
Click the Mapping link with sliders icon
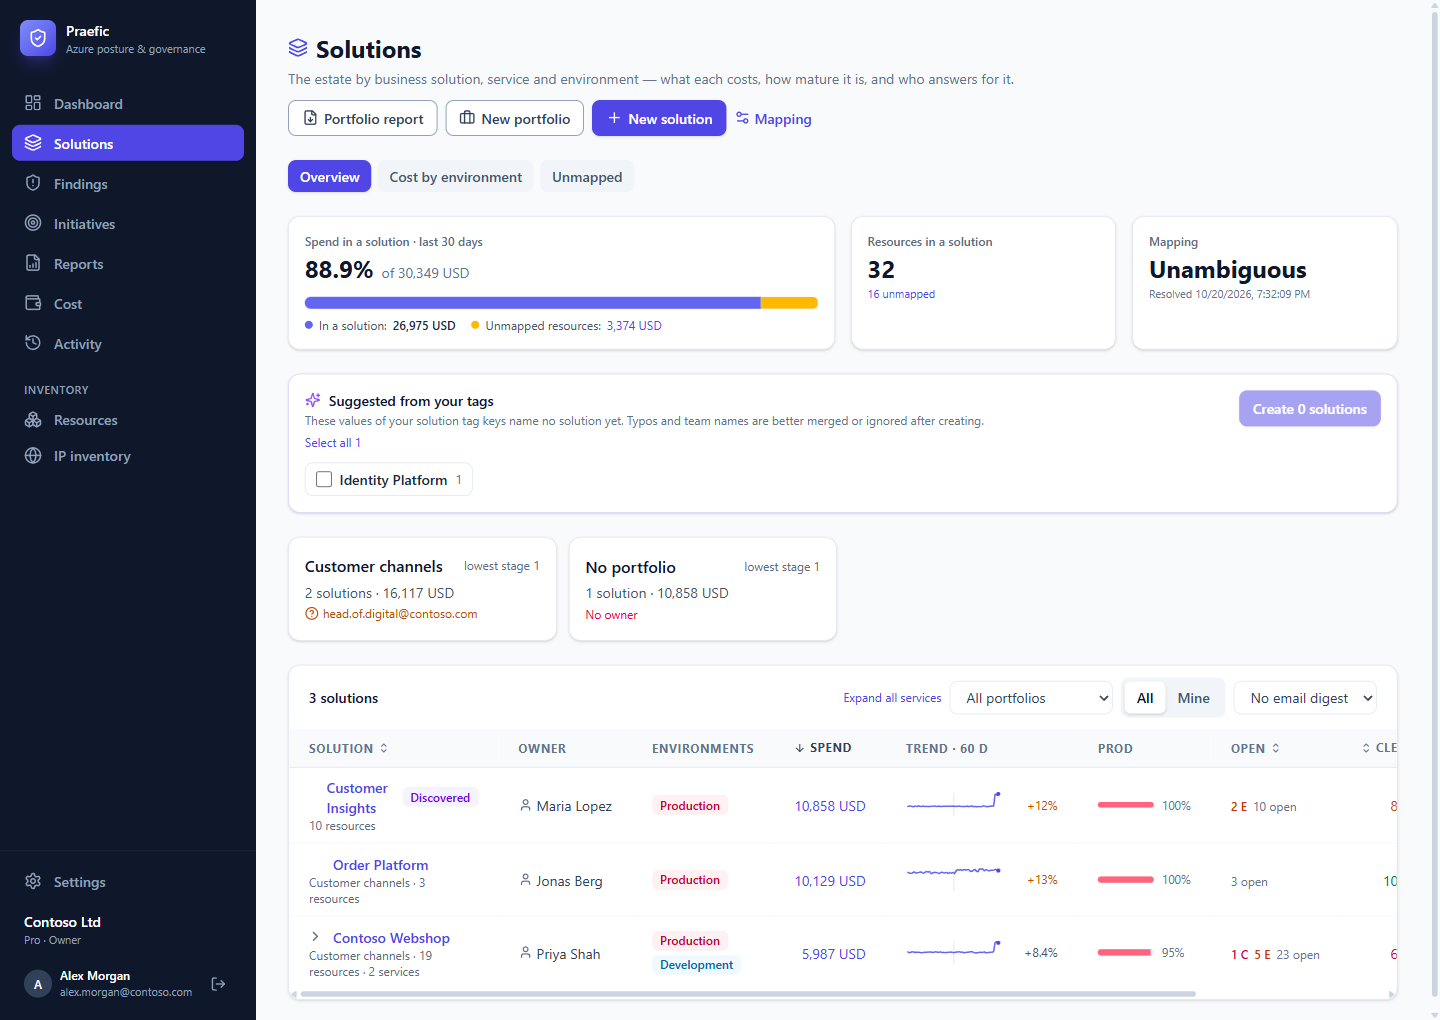pos(774,119)
